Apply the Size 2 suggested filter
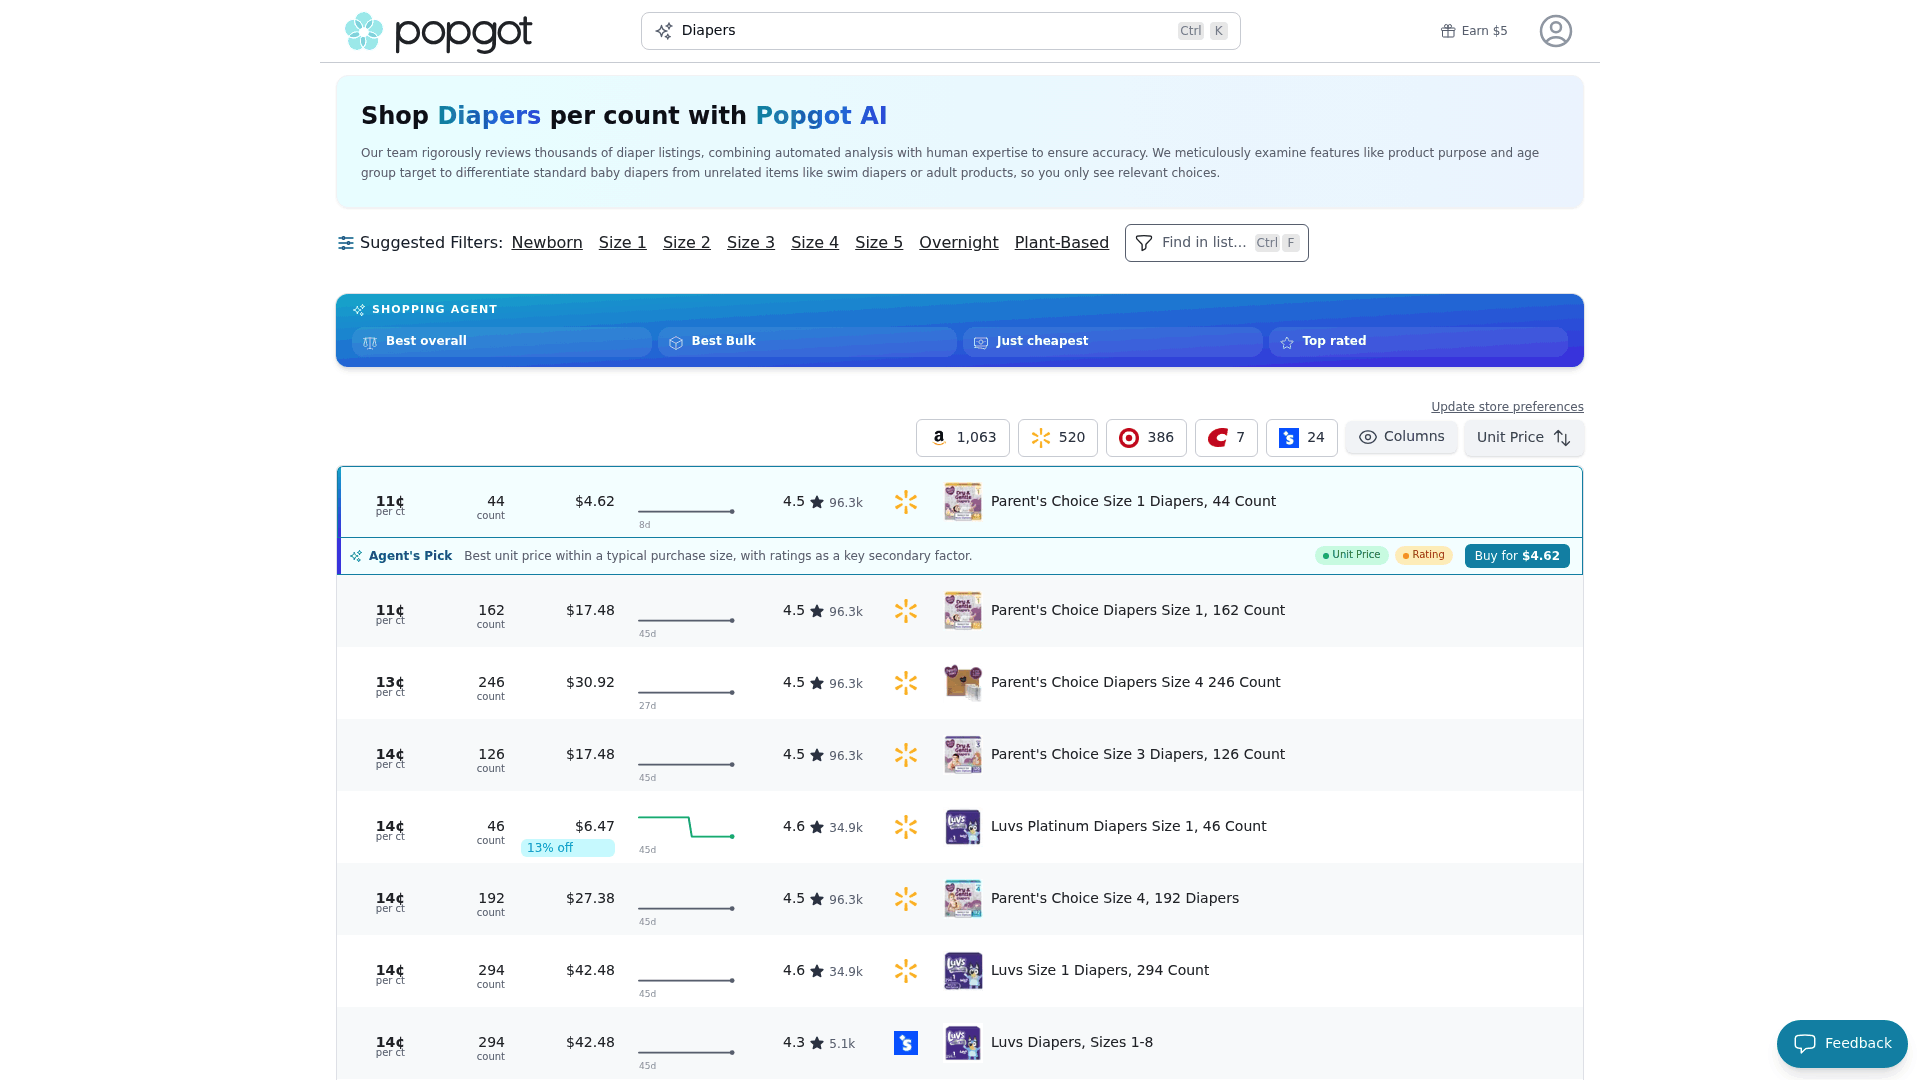Image resolution: width=1920 pixels, height=1080 pixels. pos(686,243)
